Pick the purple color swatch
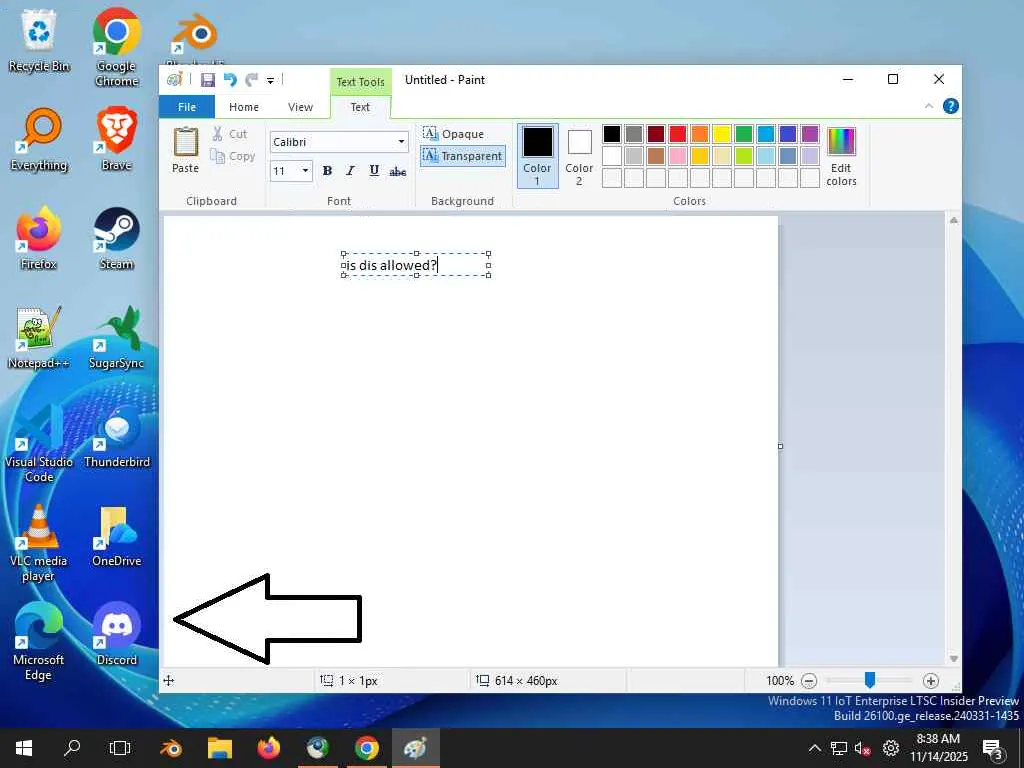Viewport: 1024px width, 768px height. coord(810,134)
